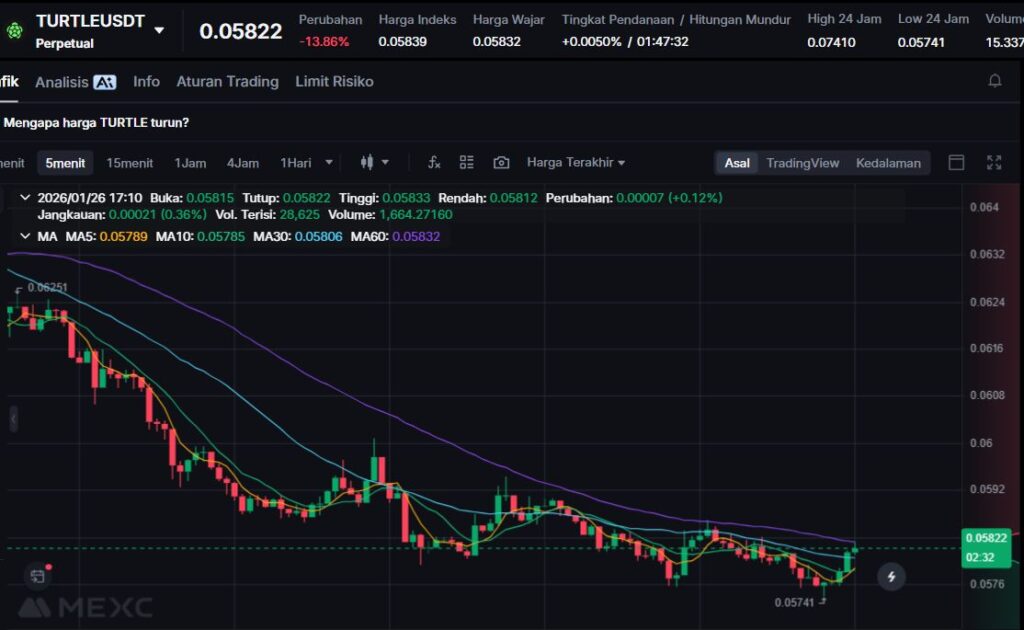Click the lightning quick-order button
1024x630 pixels.
tap(891, 576)
